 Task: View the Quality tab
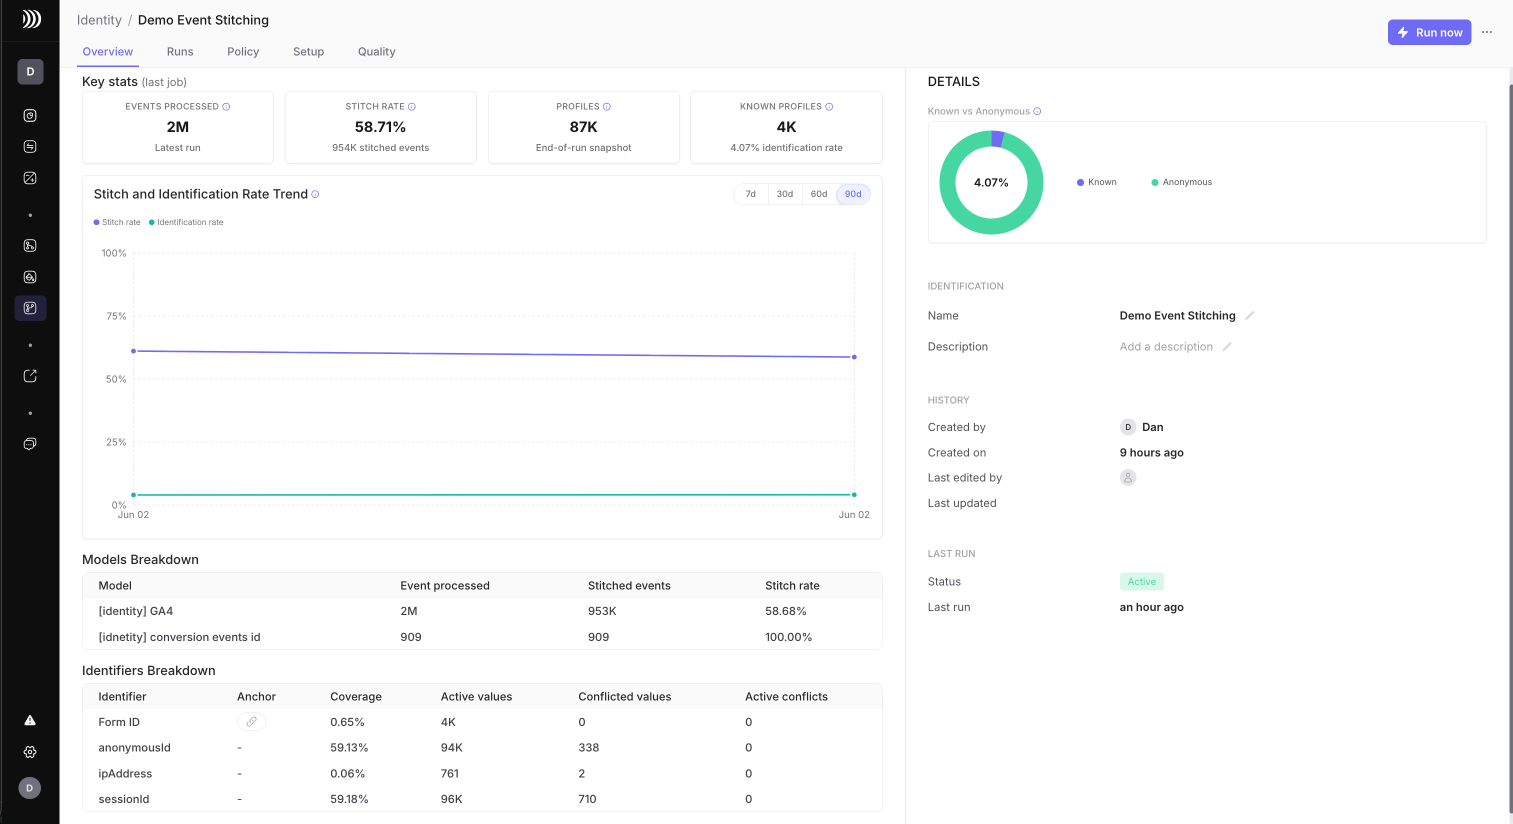coord(377,52)
